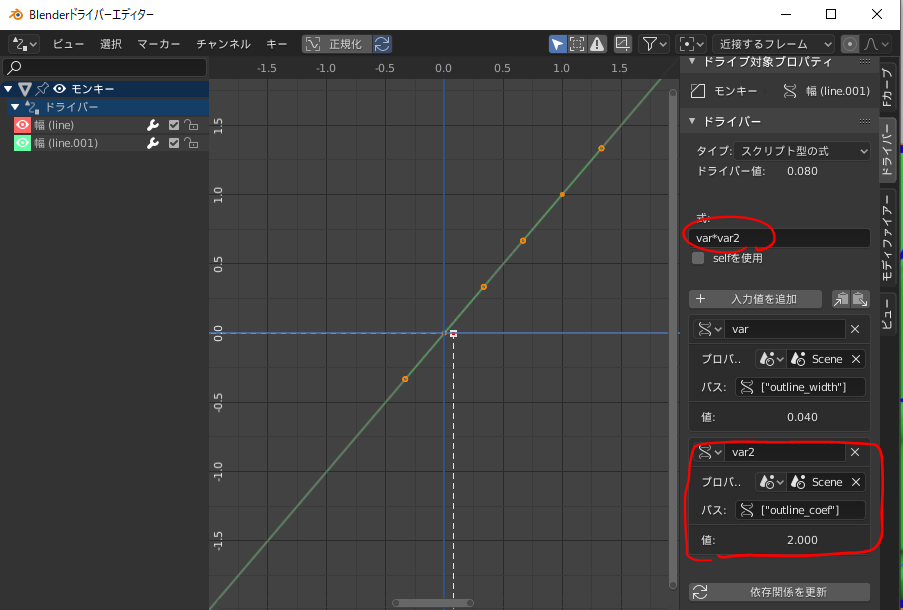Open the filters funnel dropdown

(654, 44)
